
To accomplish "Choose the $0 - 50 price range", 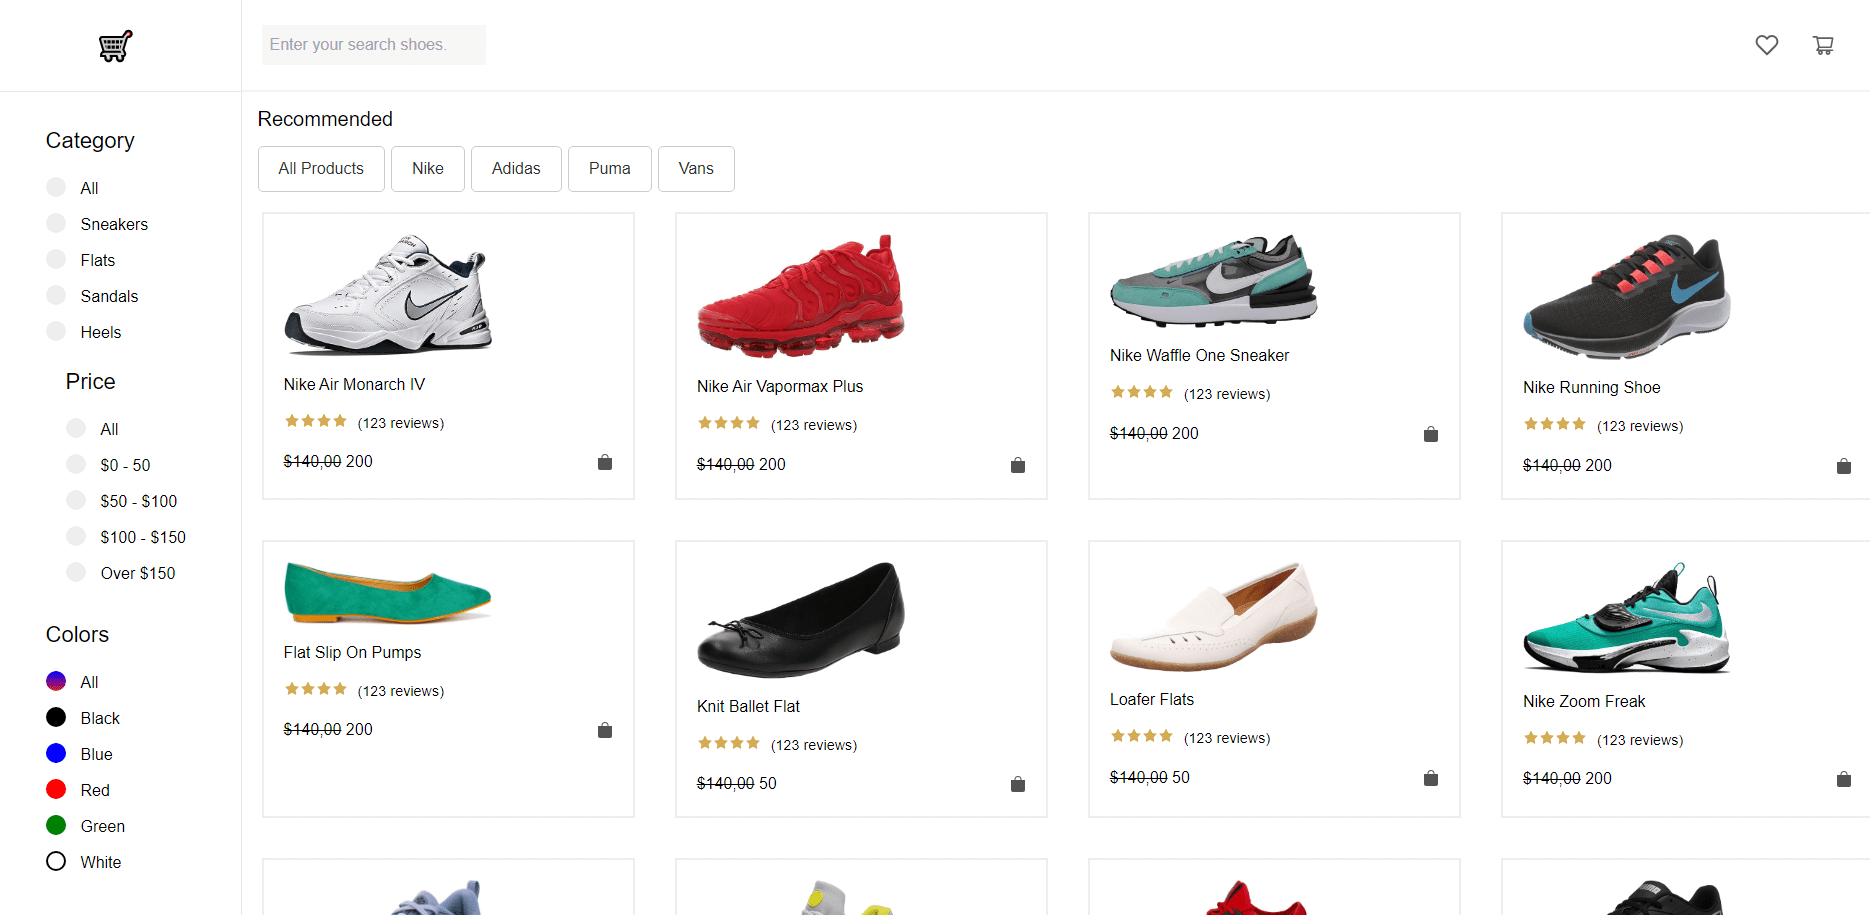I will [x=76, y=464].
